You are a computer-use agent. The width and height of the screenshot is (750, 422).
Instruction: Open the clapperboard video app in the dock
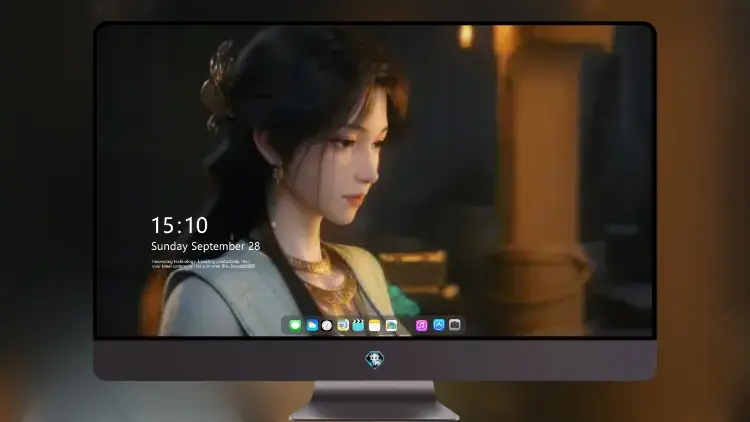(x=358, y=325)
